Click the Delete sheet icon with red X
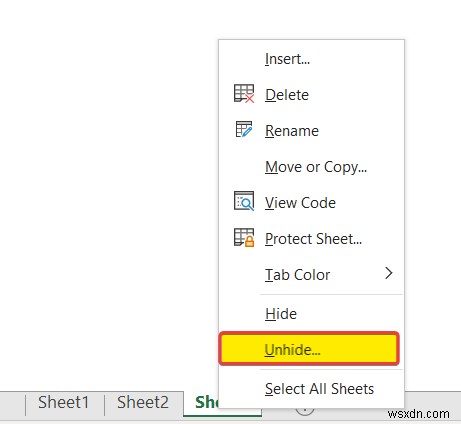Screen dimensions: 461x424 [x=244, y=93]
